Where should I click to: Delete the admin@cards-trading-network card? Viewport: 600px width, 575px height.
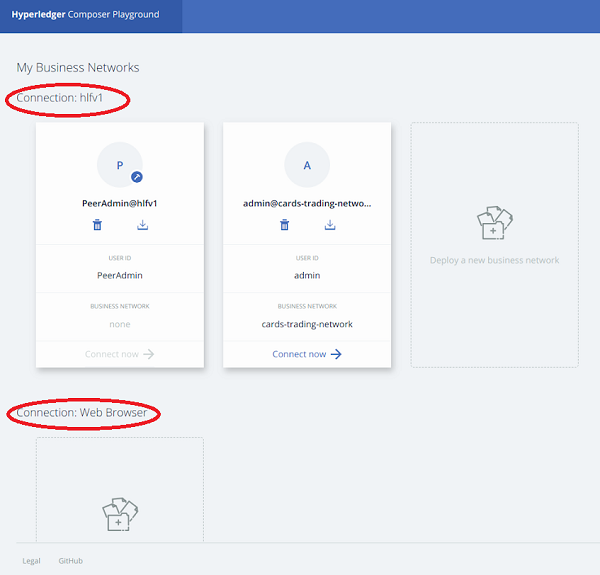pyautogui.click(x=284, y=225)
